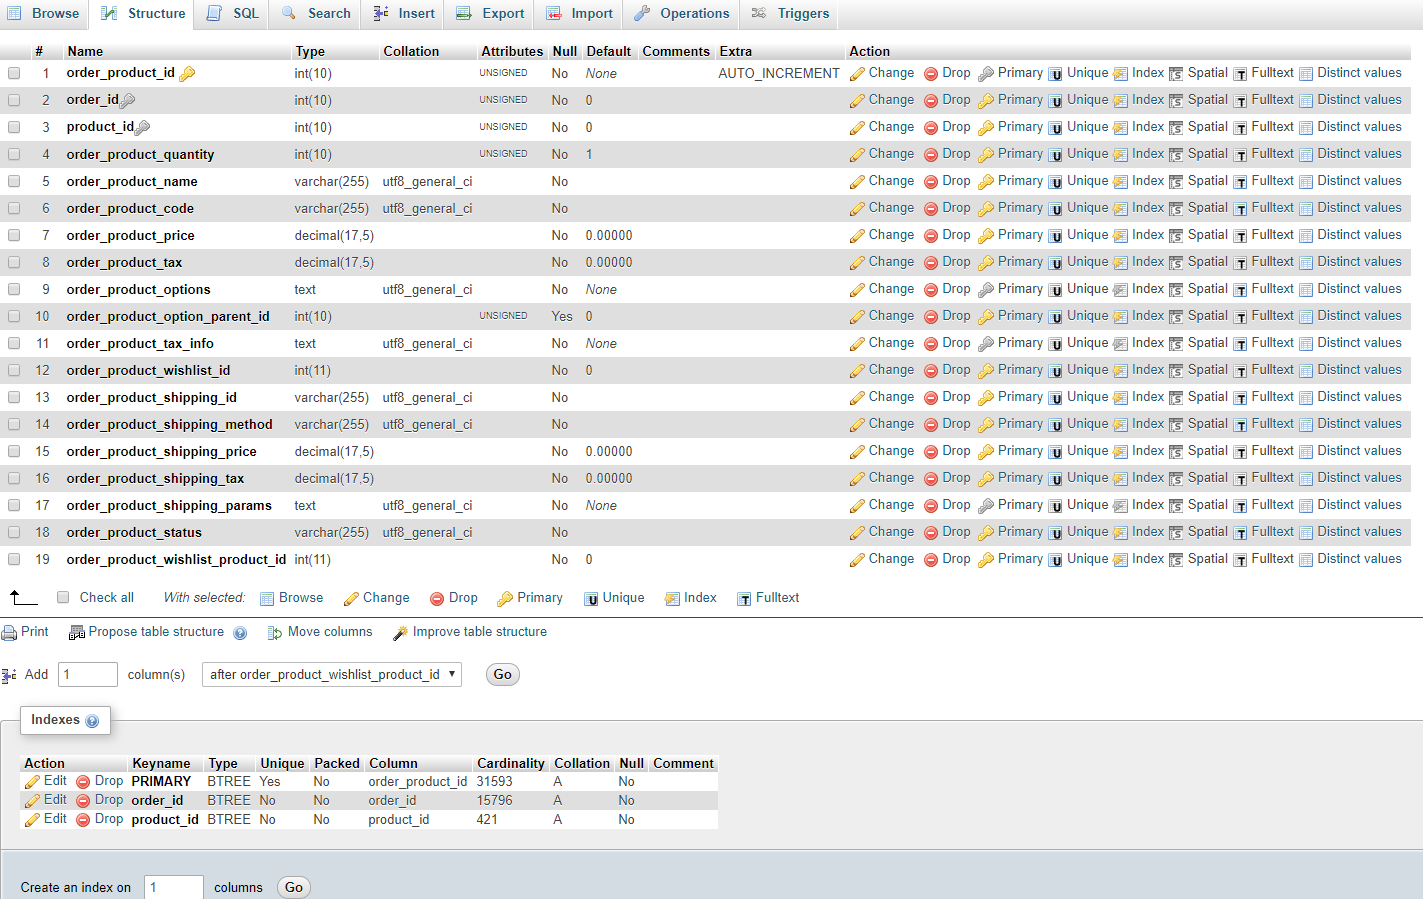Check the order_product_quantity row checkbox
Viewport: 1423px width, 899px height.
point(14,154)
